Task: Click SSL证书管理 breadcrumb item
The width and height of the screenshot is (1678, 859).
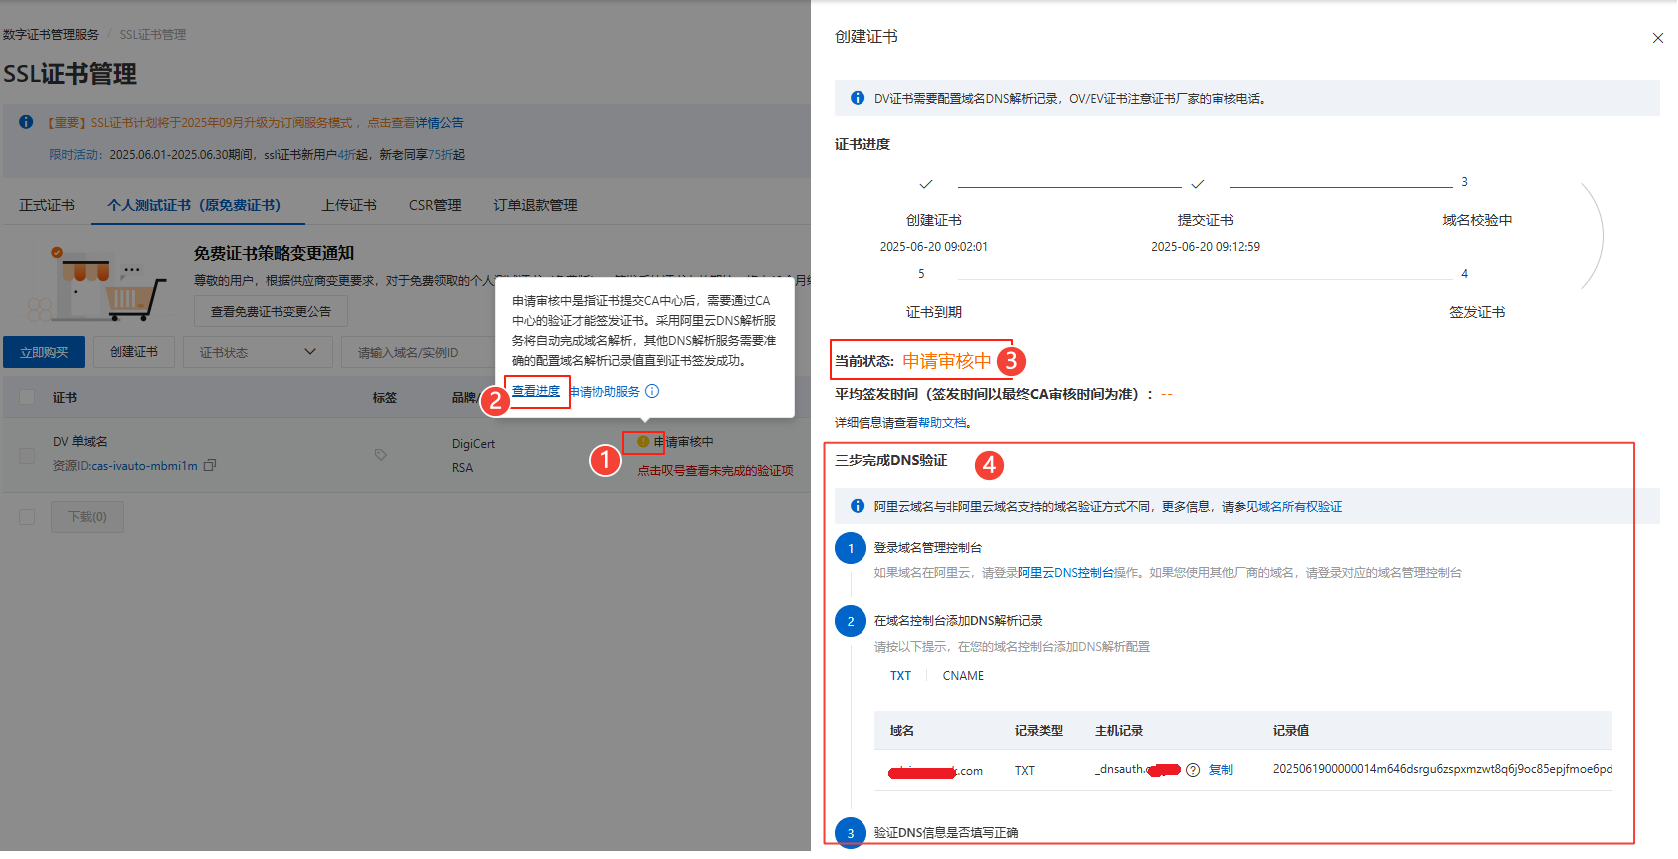Action: (x=153, y=34)
